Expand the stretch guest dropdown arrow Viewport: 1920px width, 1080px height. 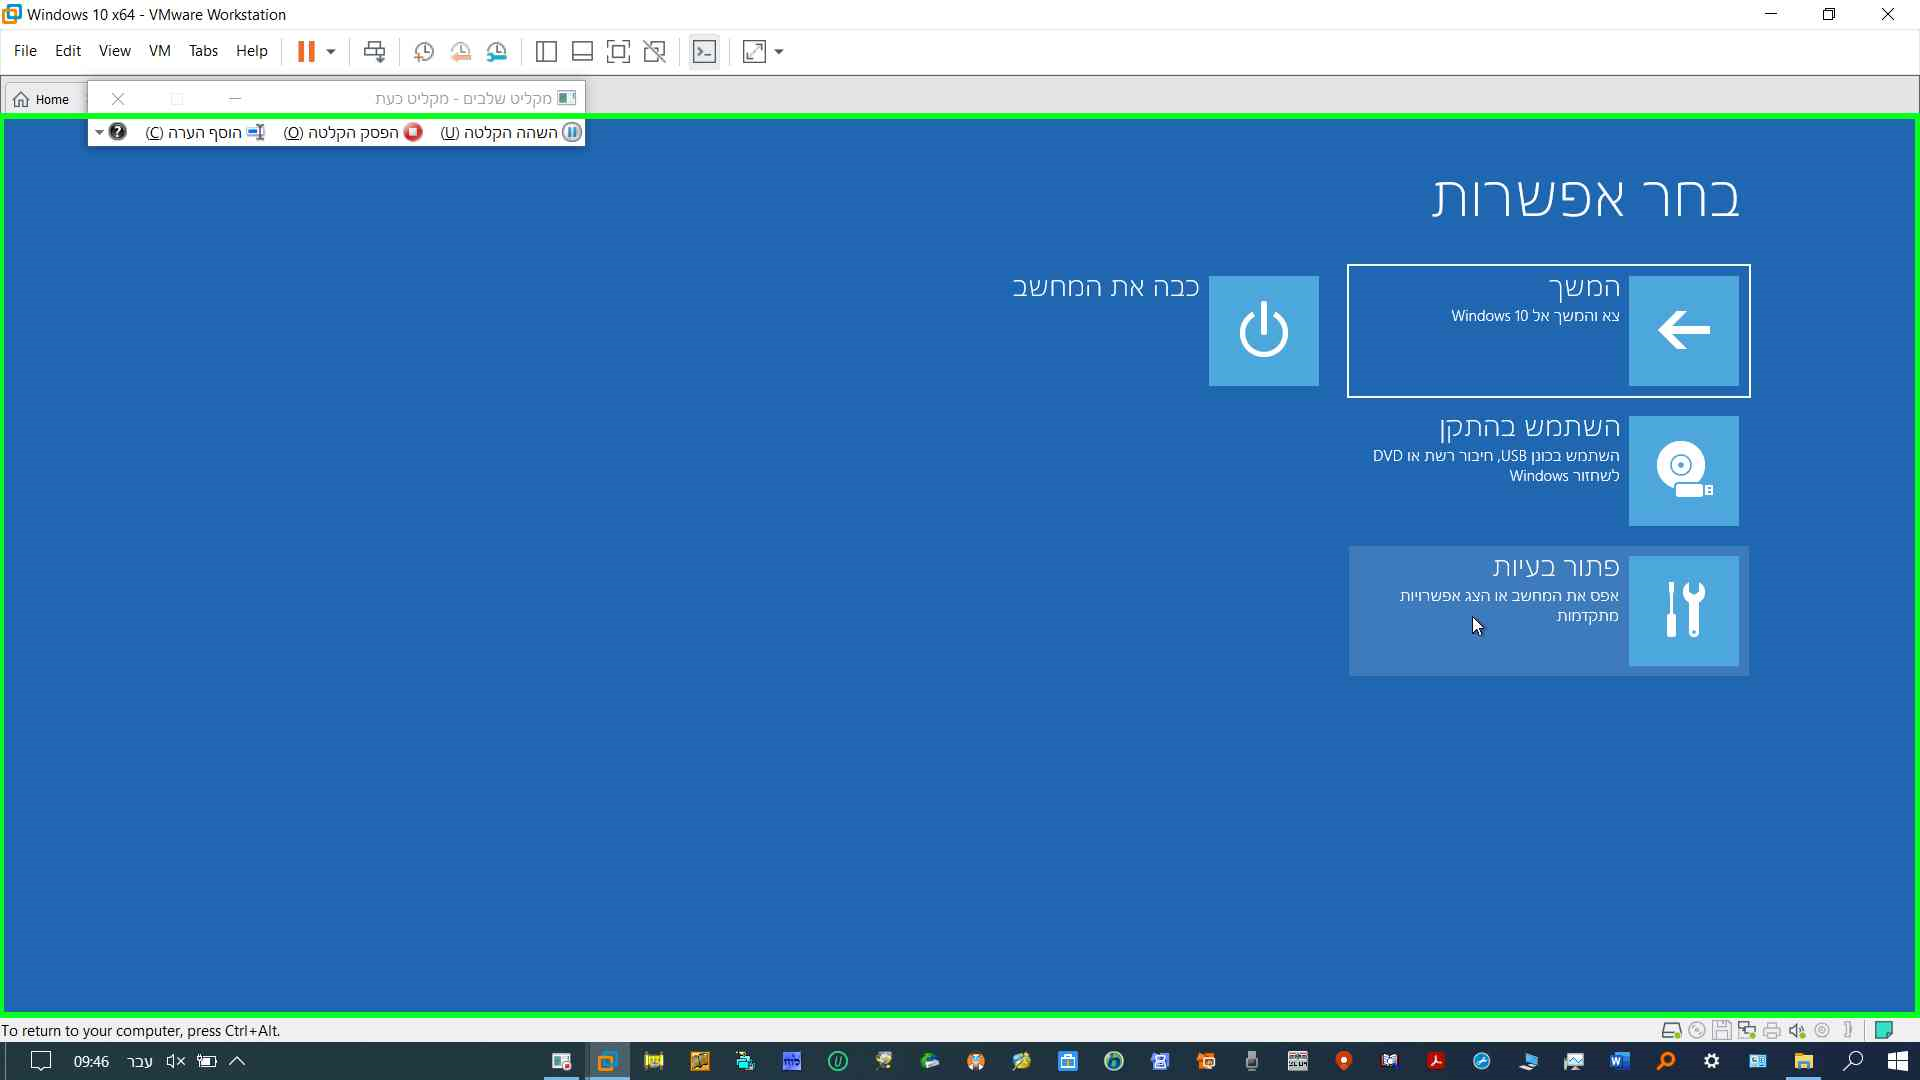(x=779, y=52)
